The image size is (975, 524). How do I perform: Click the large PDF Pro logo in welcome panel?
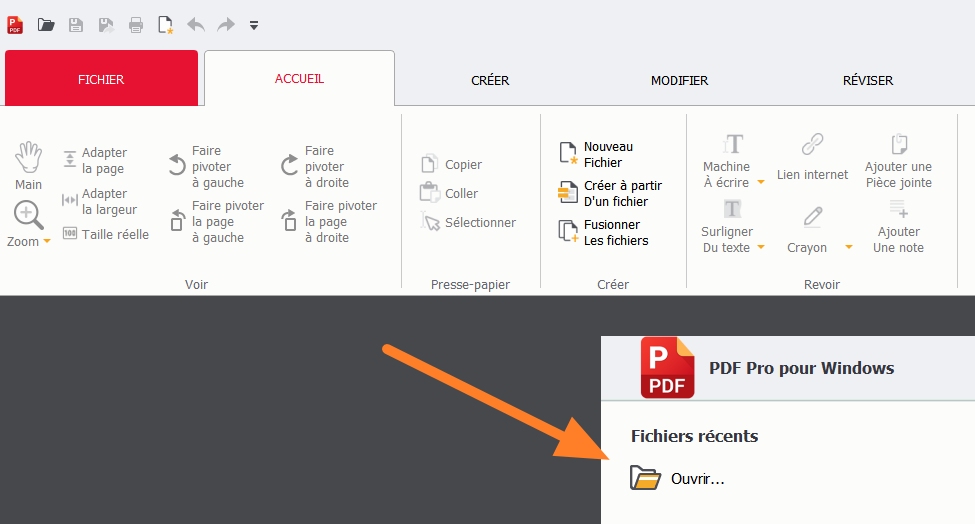point(667,368)
